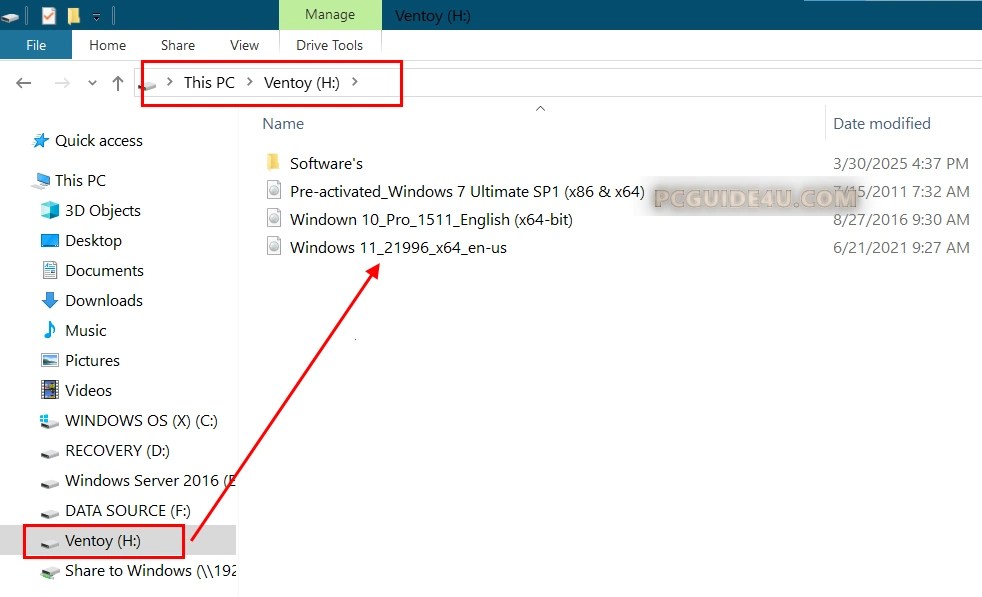Click DATA SOURCE (F:) drive icon

coord(49,513)
